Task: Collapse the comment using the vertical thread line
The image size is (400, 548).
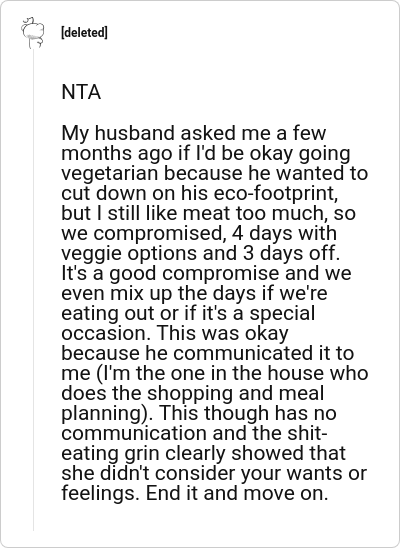Action: point(34,290)
